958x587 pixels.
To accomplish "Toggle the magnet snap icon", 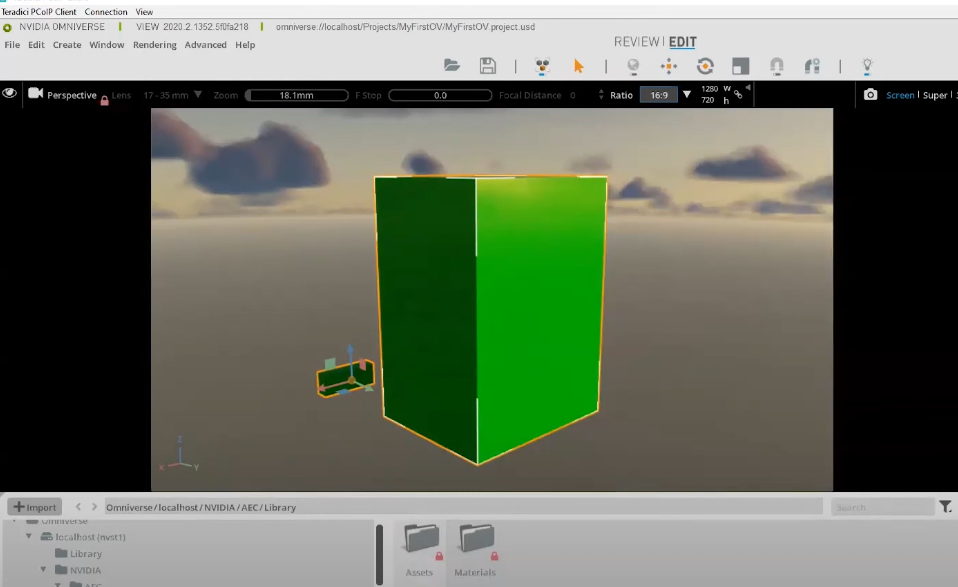I will (x=777, y=66).
